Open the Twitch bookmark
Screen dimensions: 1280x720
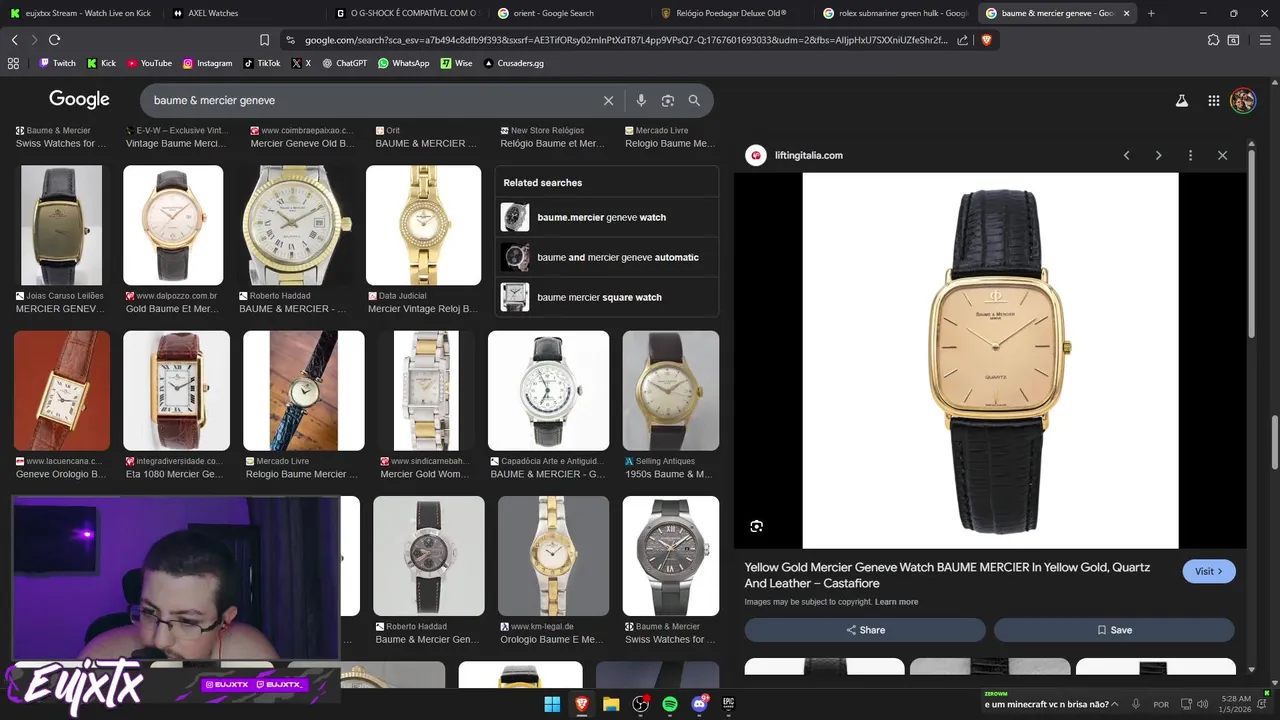[x=57, y=63]
